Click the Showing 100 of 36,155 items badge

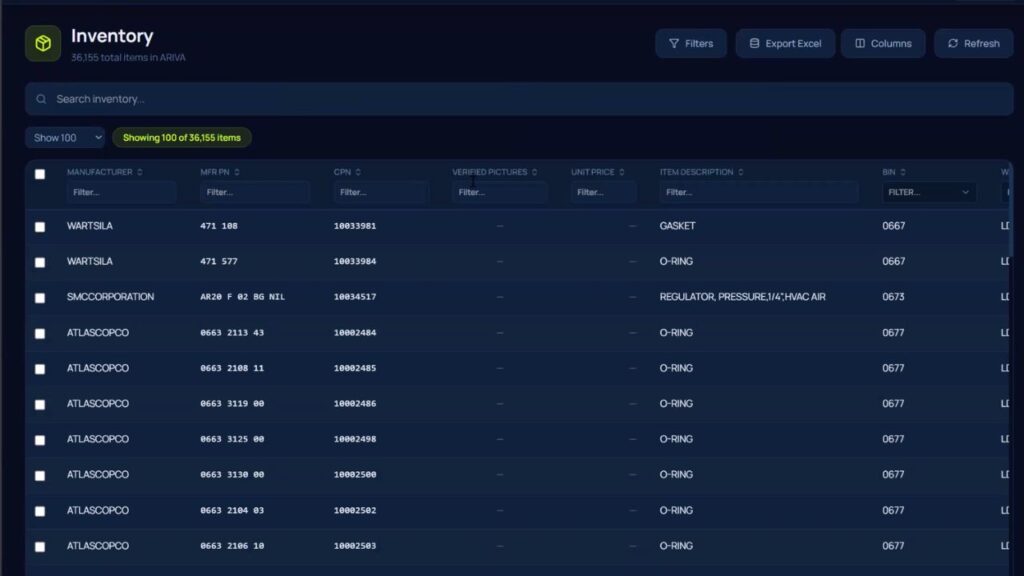coord(182,138)
